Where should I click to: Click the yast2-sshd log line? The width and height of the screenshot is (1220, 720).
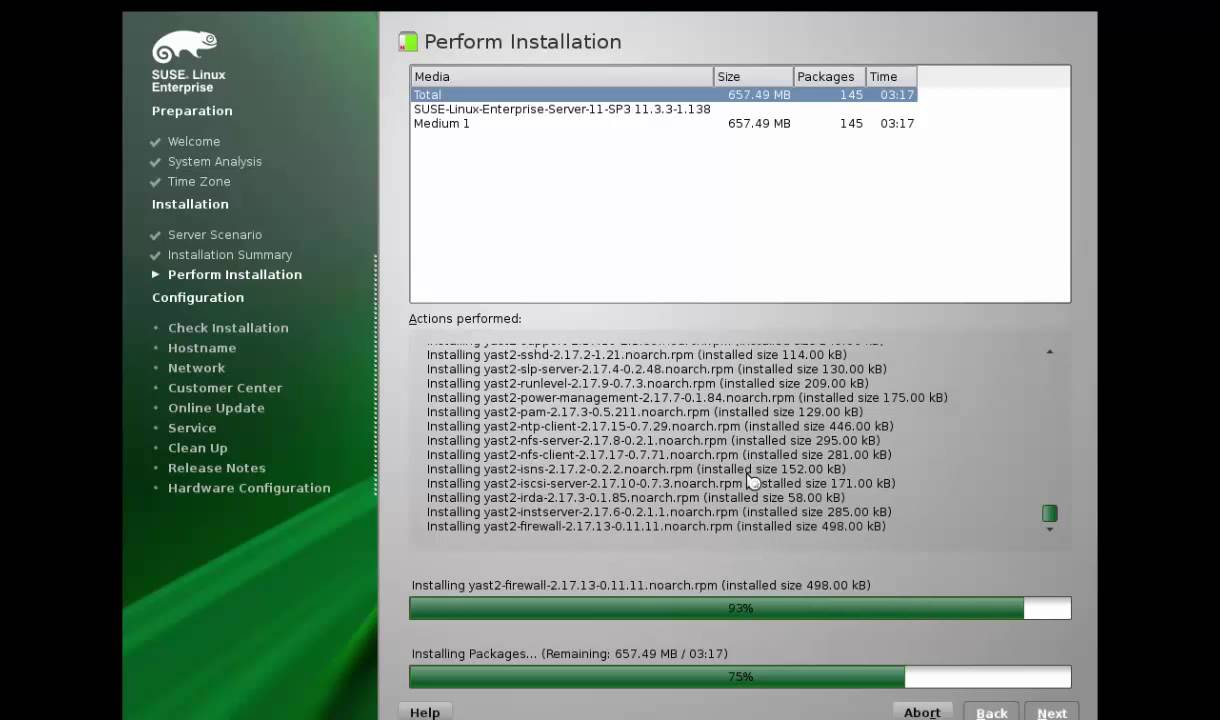[637, 355]
